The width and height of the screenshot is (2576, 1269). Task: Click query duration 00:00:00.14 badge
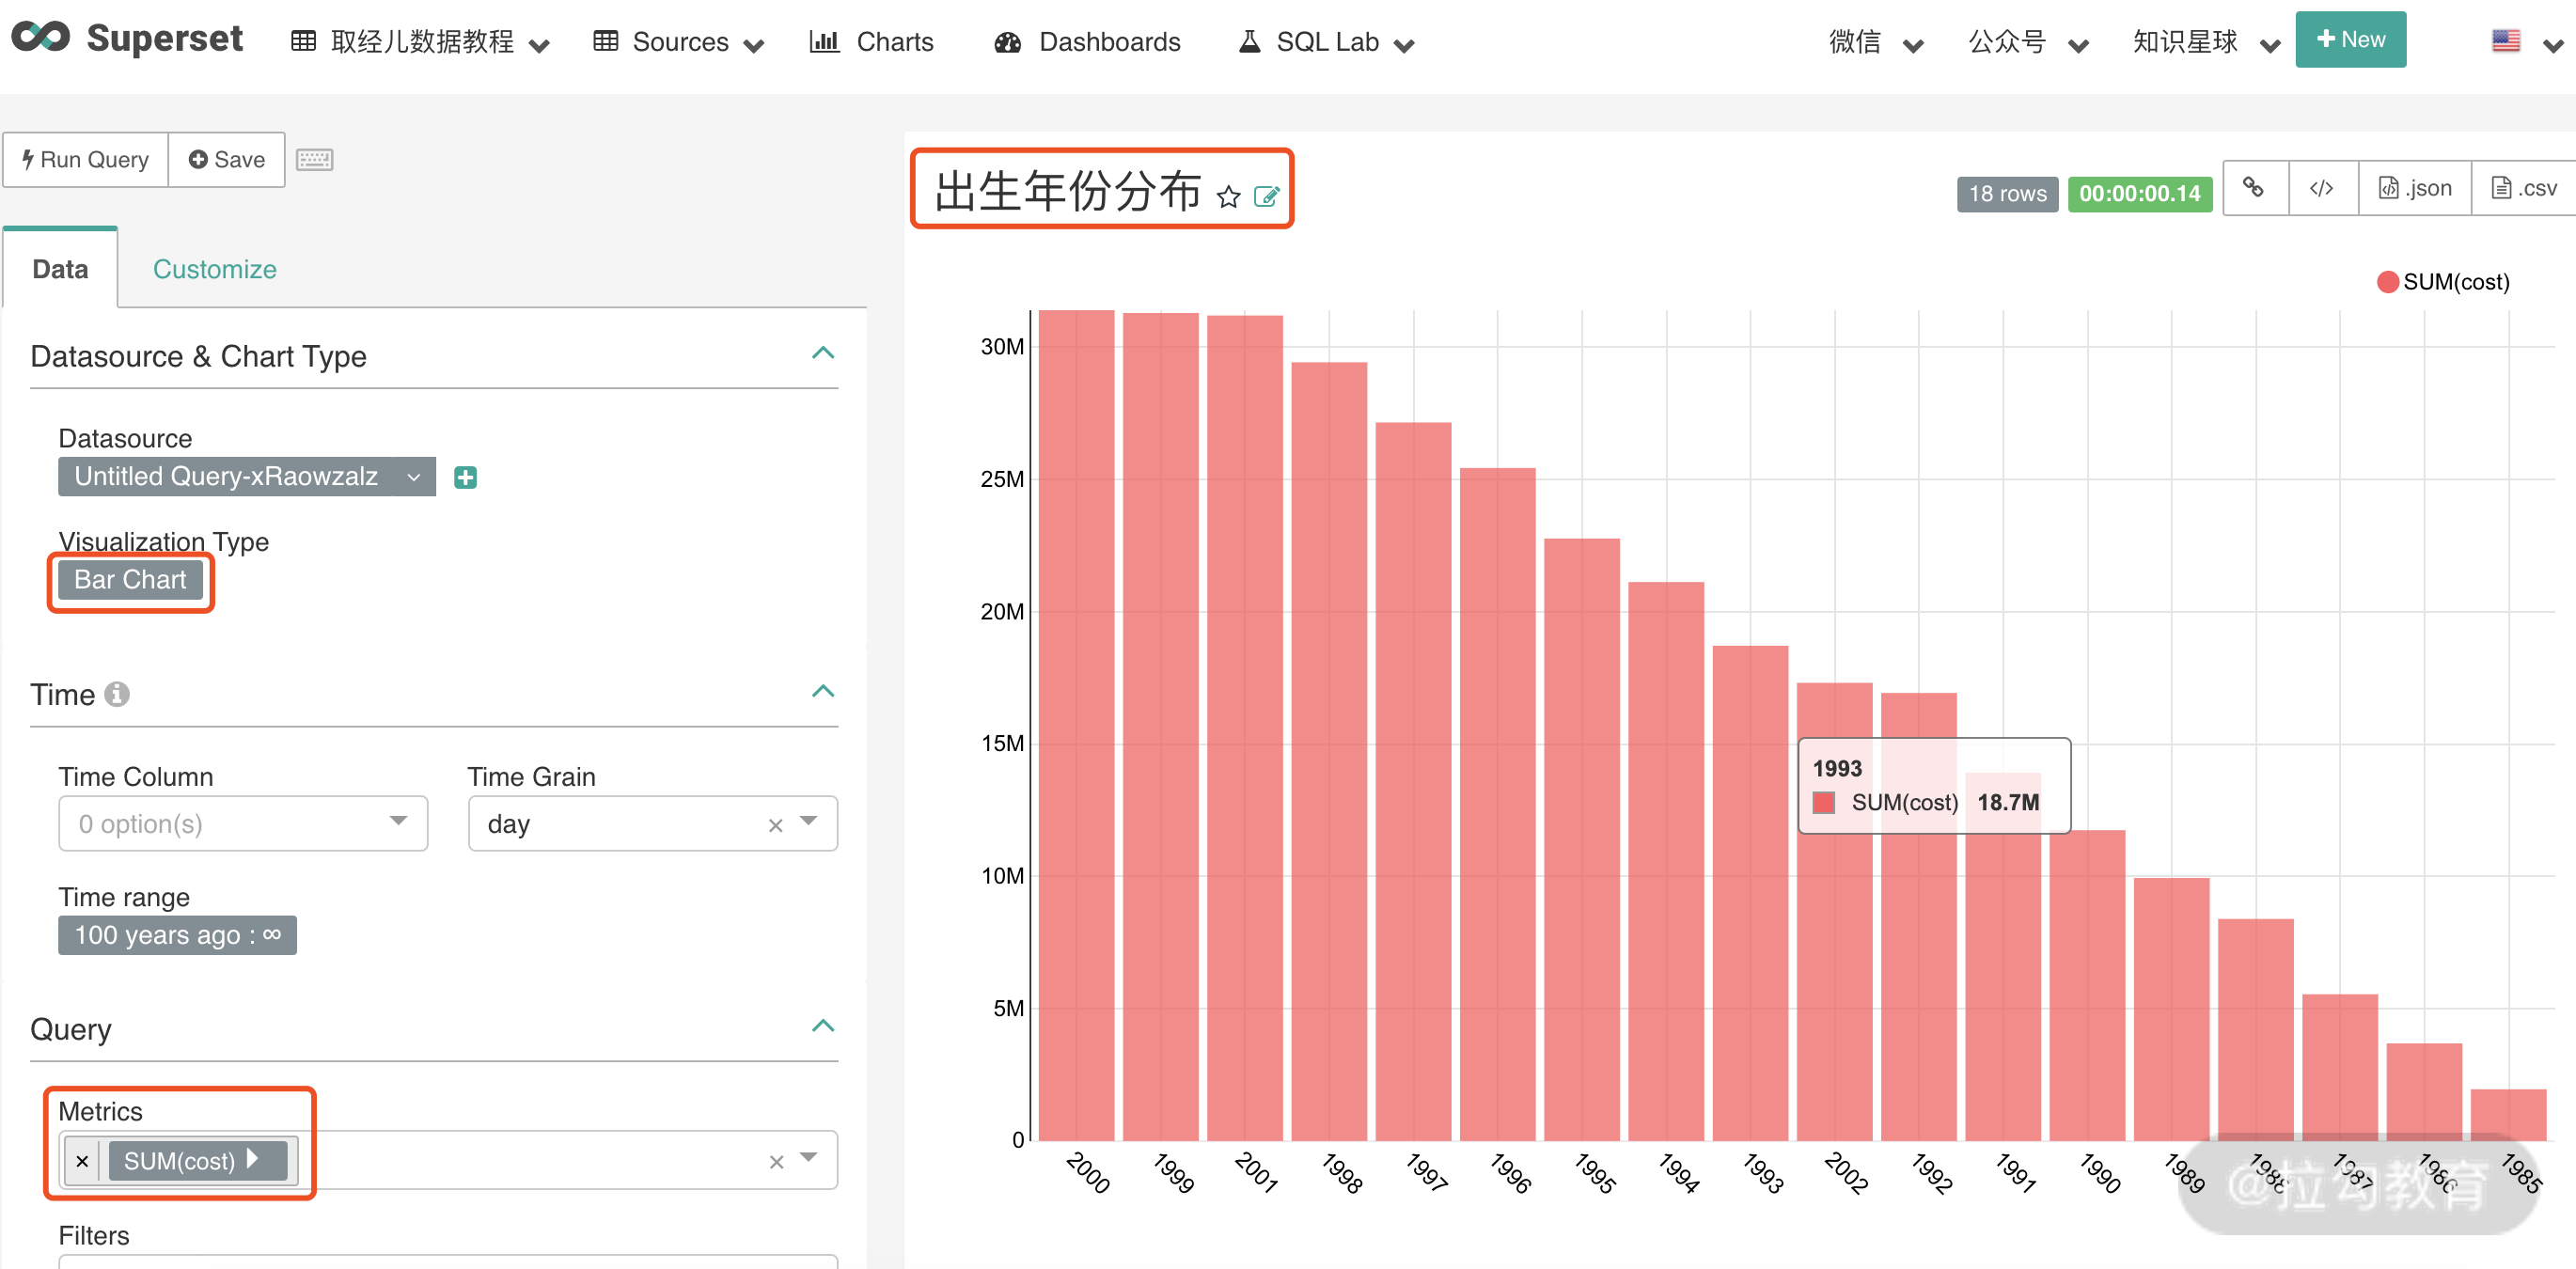(2139, 193)
